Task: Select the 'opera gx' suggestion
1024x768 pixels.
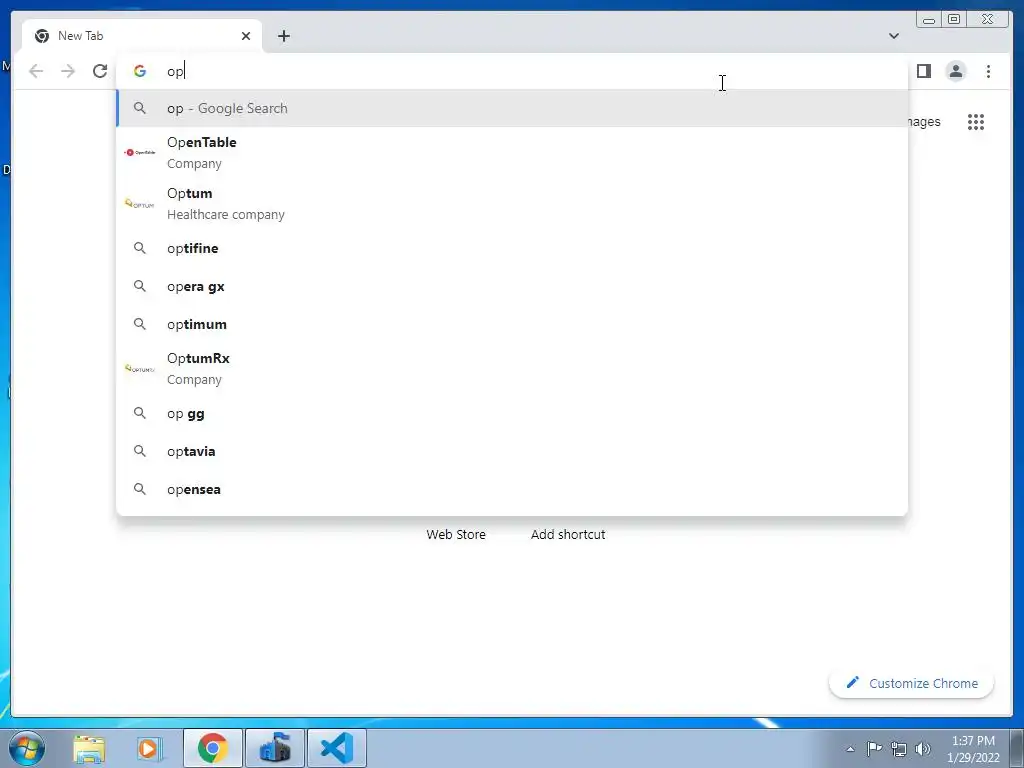Action: (512, 286)
